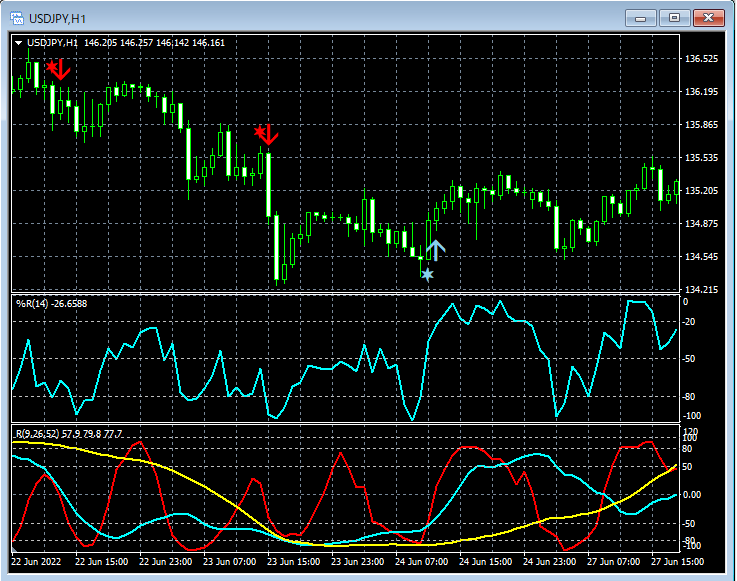Click the chart window icon in the title bar
Screen dimensions: 737x581
(x=17, y=18)
